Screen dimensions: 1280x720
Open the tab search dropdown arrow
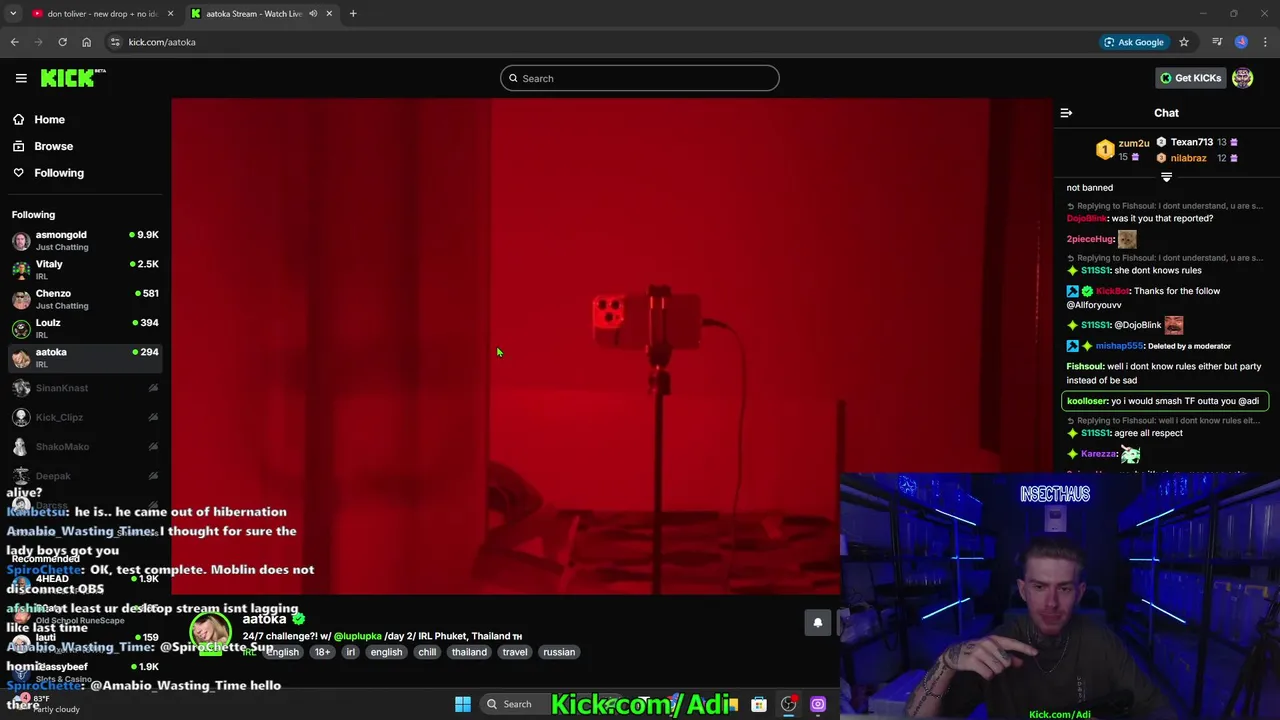13,14
